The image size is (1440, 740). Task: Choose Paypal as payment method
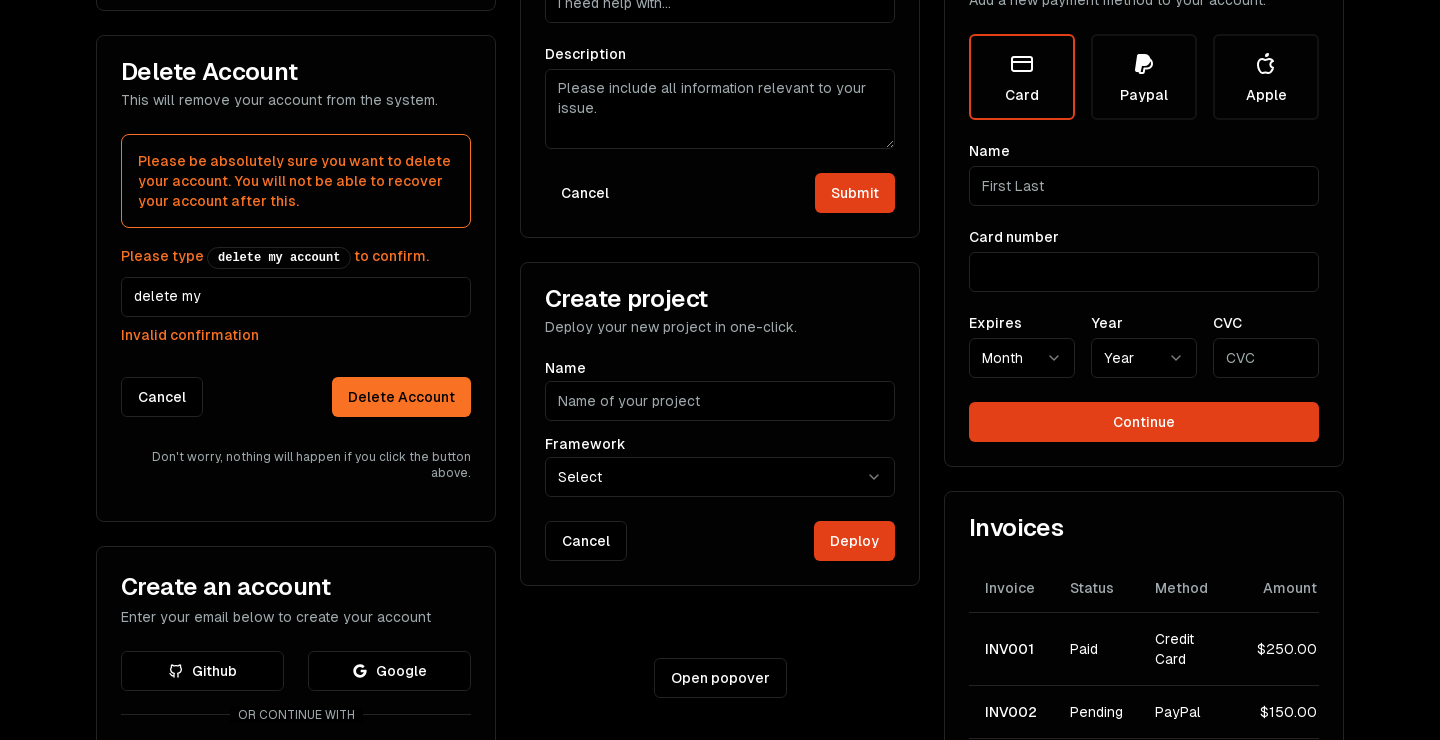pyautogui.click(x=1143, y=77)
